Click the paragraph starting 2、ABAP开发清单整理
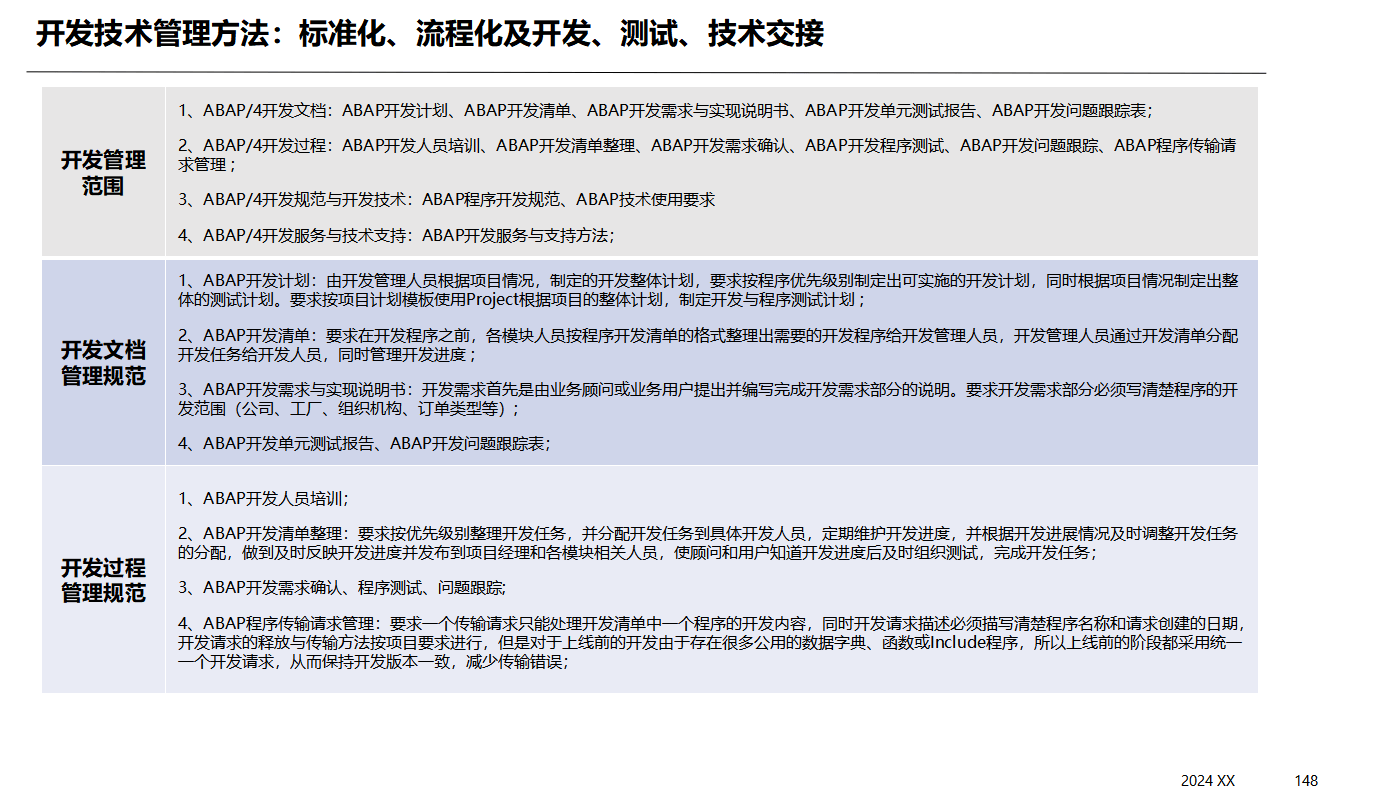Viewport: 1398px width, 793px height. (708, 543)
